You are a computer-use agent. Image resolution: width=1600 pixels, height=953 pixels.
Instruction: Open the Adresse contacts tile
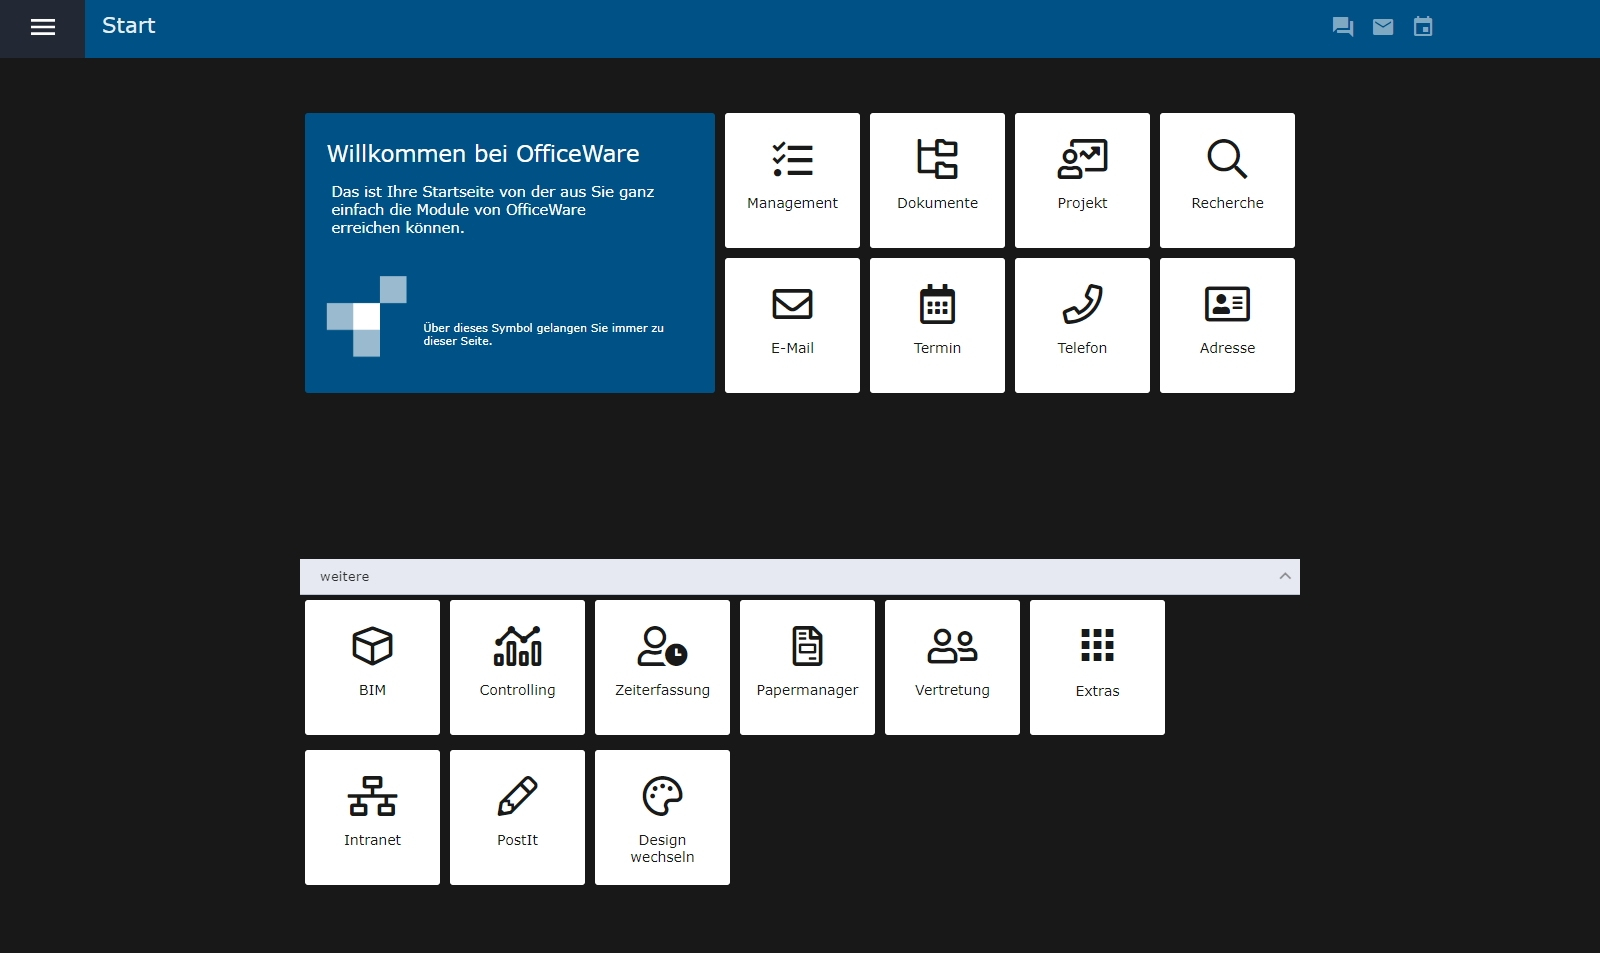[x=1227, y=325]
